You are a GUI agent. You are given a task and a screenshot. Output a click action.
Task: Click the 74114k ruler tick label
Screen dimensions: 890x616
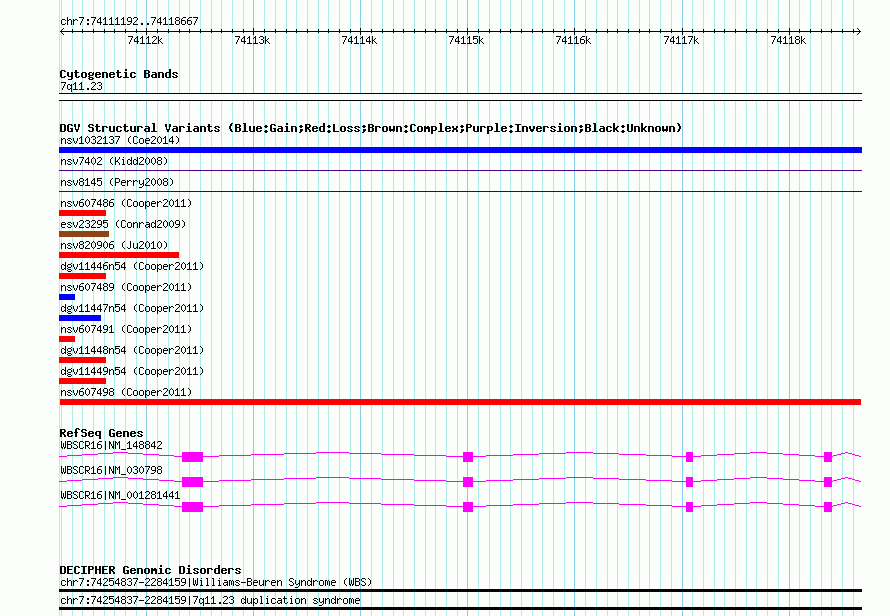359,41
